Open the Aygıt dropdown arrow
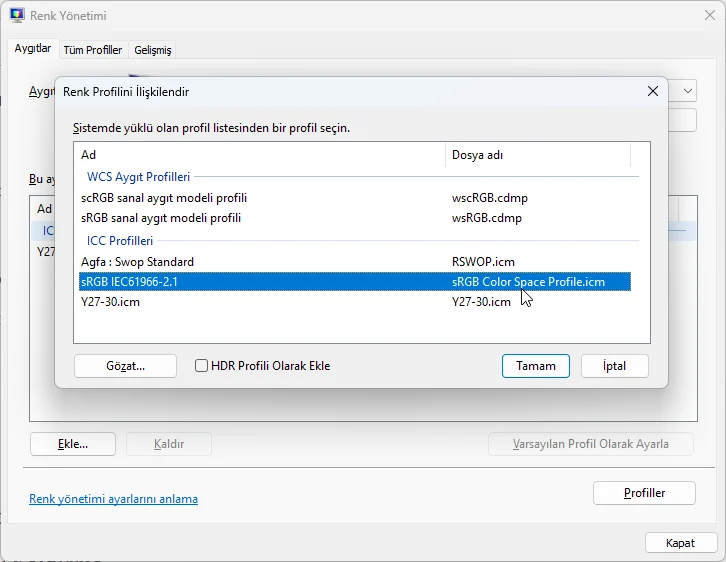The height and width of the screenshot is (562, 726). click(688, 91)
